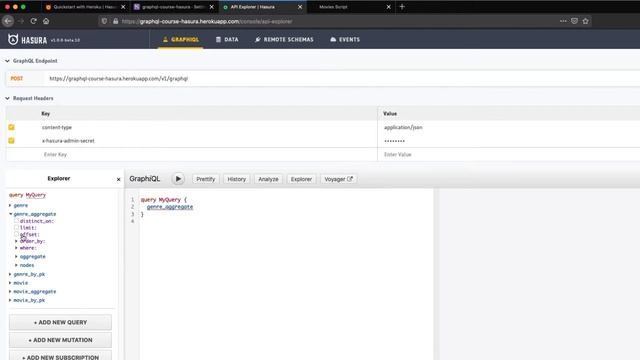This screenshot has width=640, height=360.
Task: Click the Pocket save icon
Action: pyautogui.click(x=574, y=21)
